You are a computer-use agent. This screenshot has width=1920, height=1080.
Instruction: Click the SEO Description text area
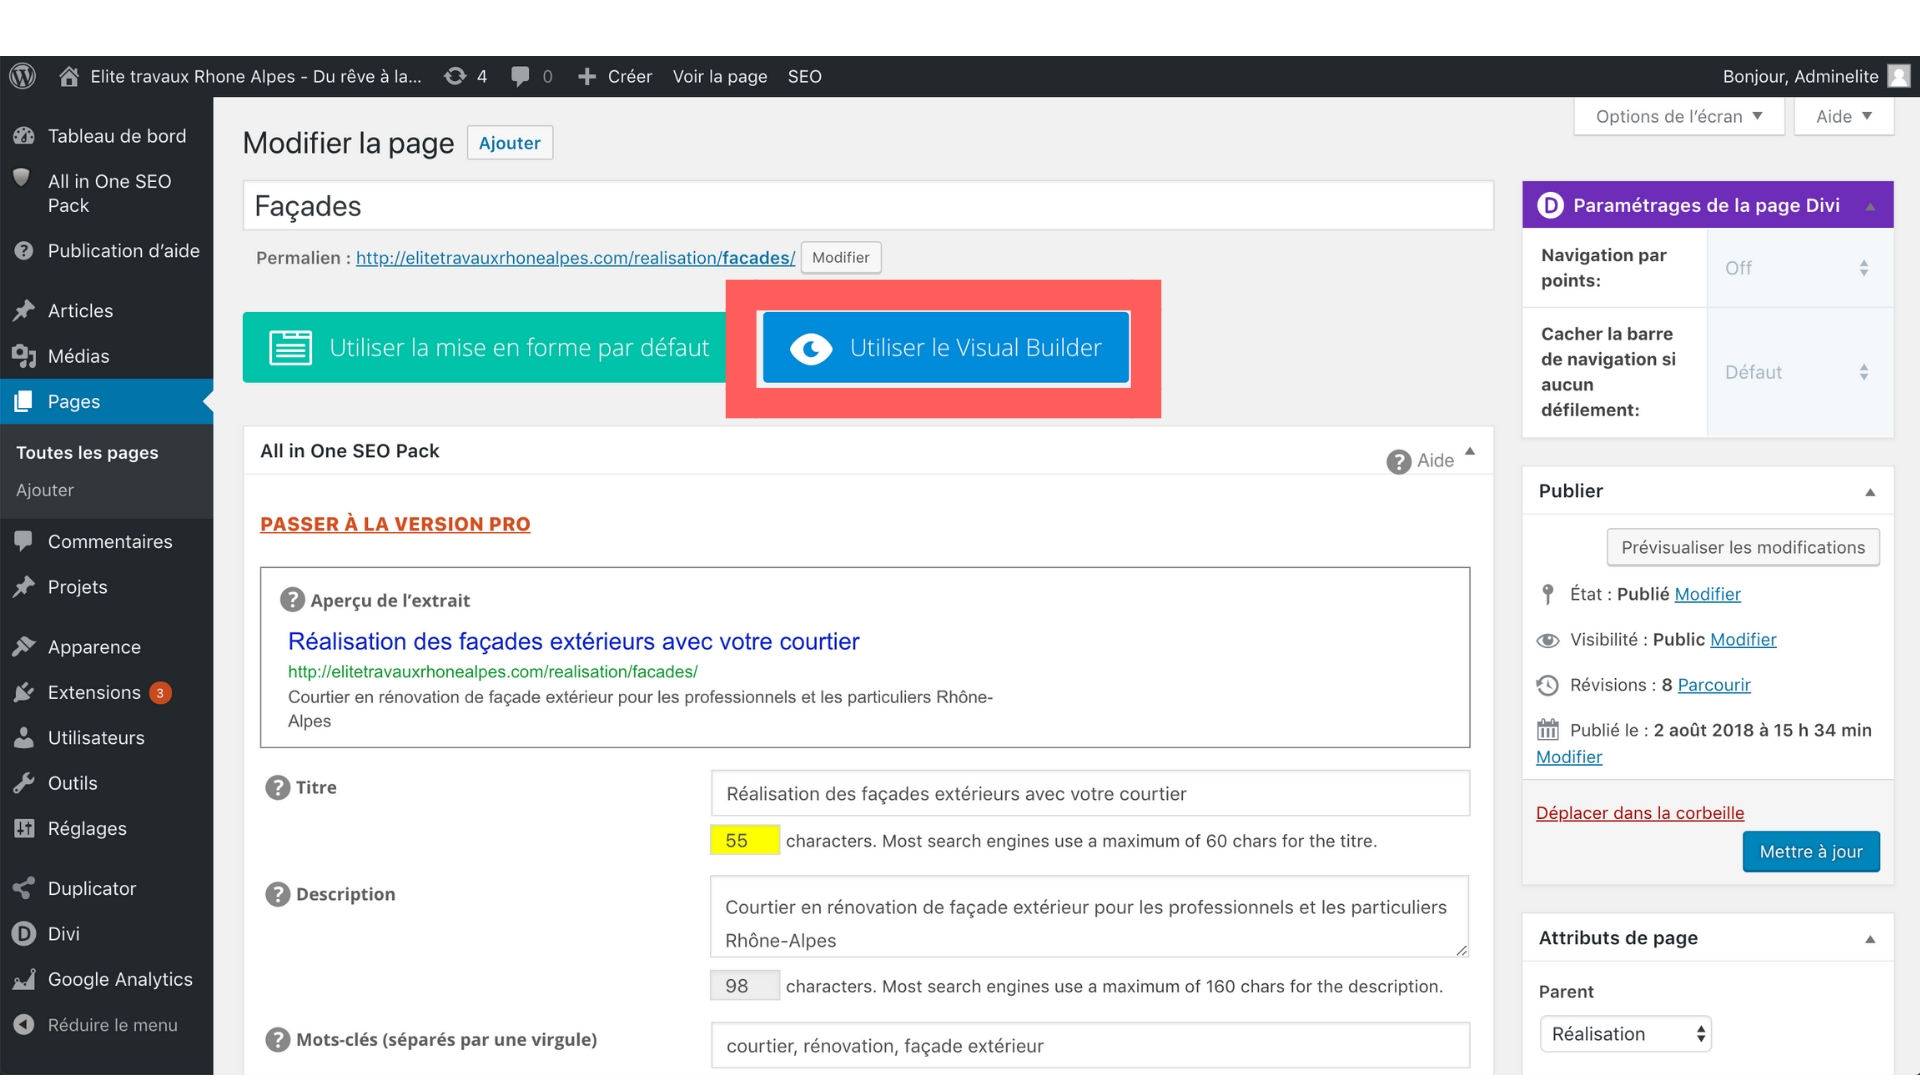tap(1090, 917)
